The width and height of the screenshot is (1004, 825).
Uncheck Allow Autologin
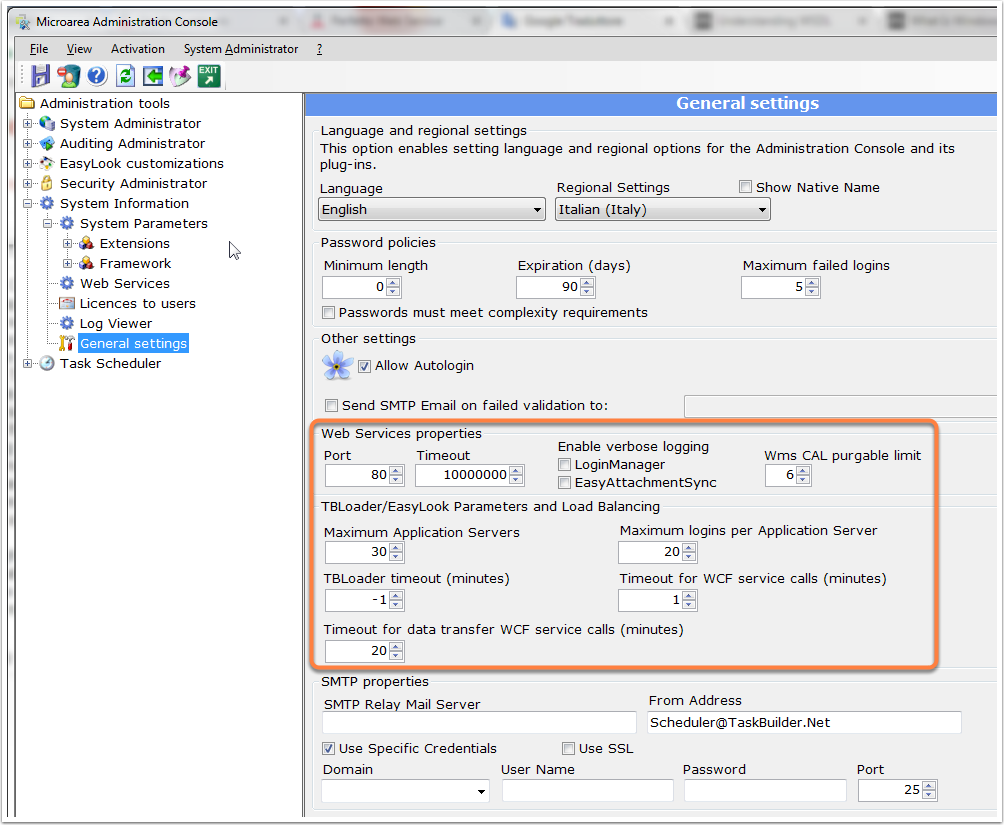pos(364,366)
